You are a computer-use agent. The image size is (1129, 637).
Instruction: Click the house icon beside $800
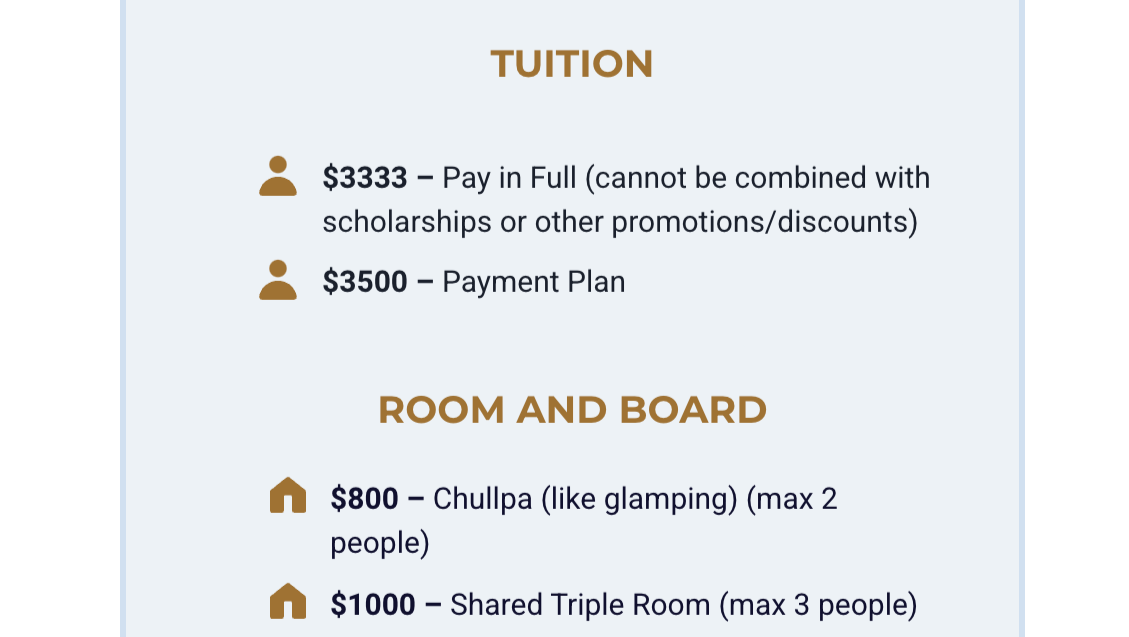tap(288, 496)
